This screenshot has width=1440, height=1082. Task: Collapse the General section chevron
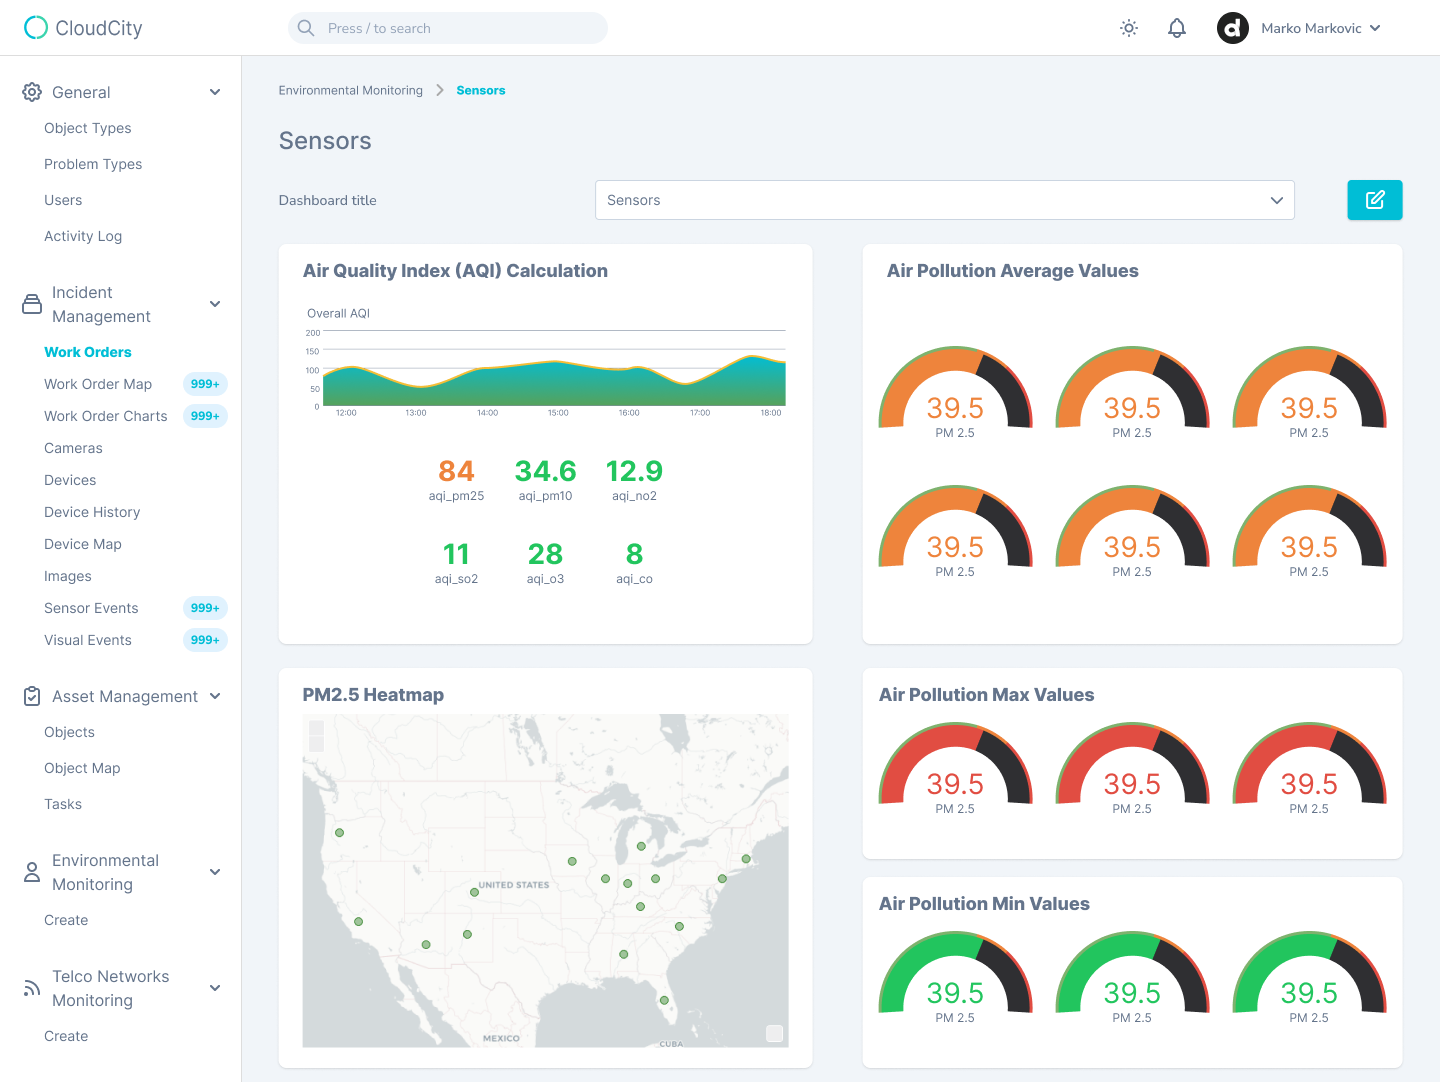(x=215, y=92)
